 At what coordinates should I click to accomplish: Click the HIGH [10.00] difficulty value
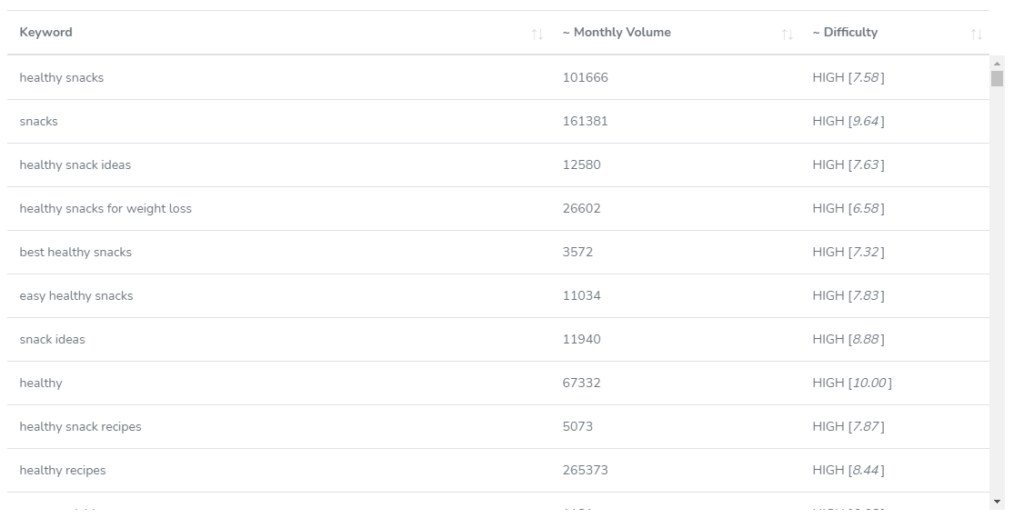(853, 383)
